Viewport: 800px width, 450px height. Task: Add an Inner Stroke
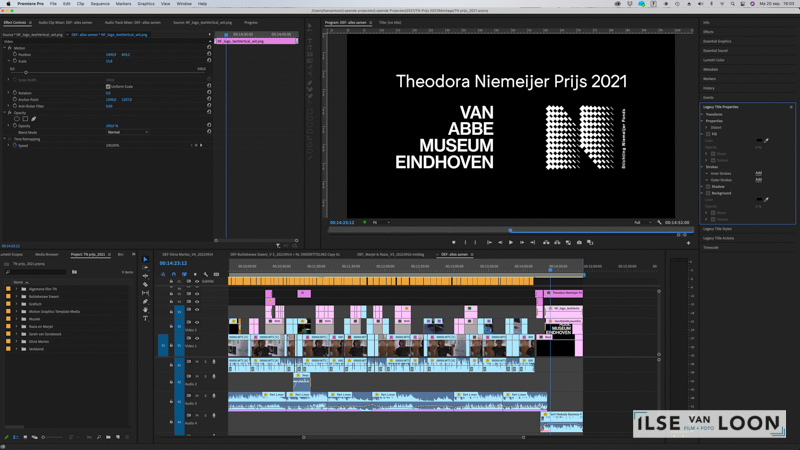[759, 173]
